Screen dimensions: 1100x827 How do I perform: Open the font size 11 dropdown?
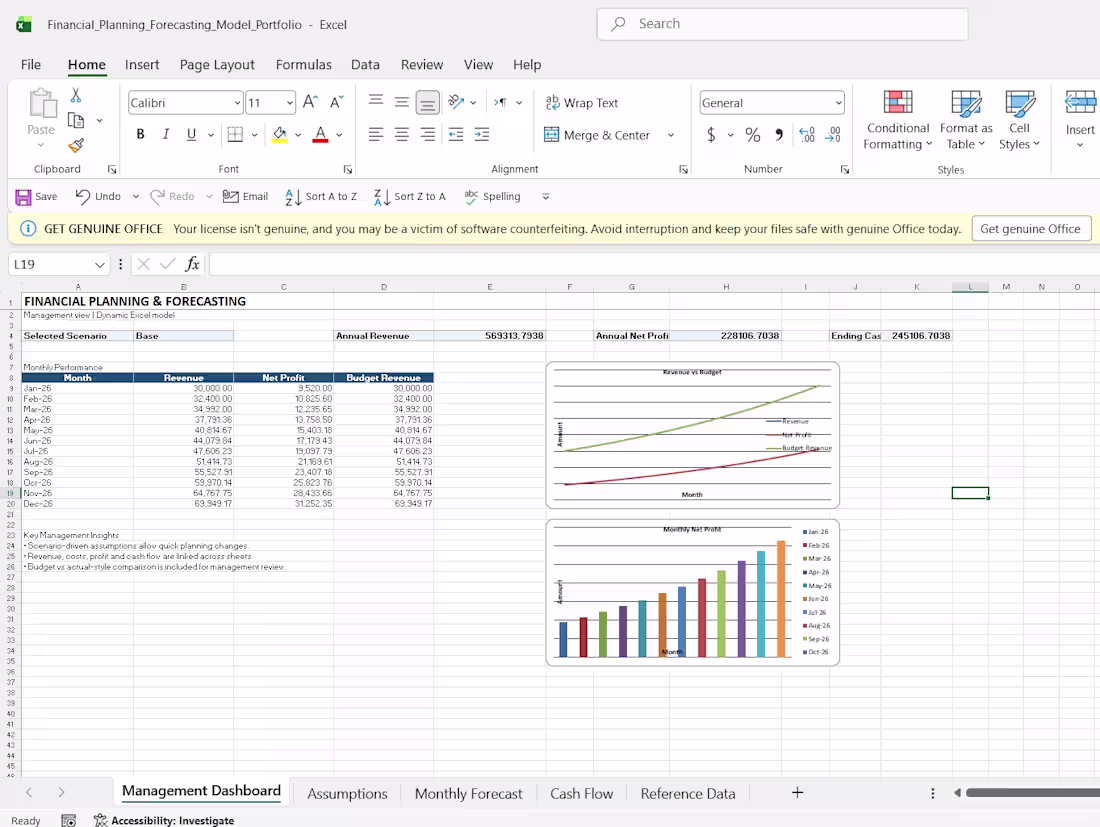[289, 103]
